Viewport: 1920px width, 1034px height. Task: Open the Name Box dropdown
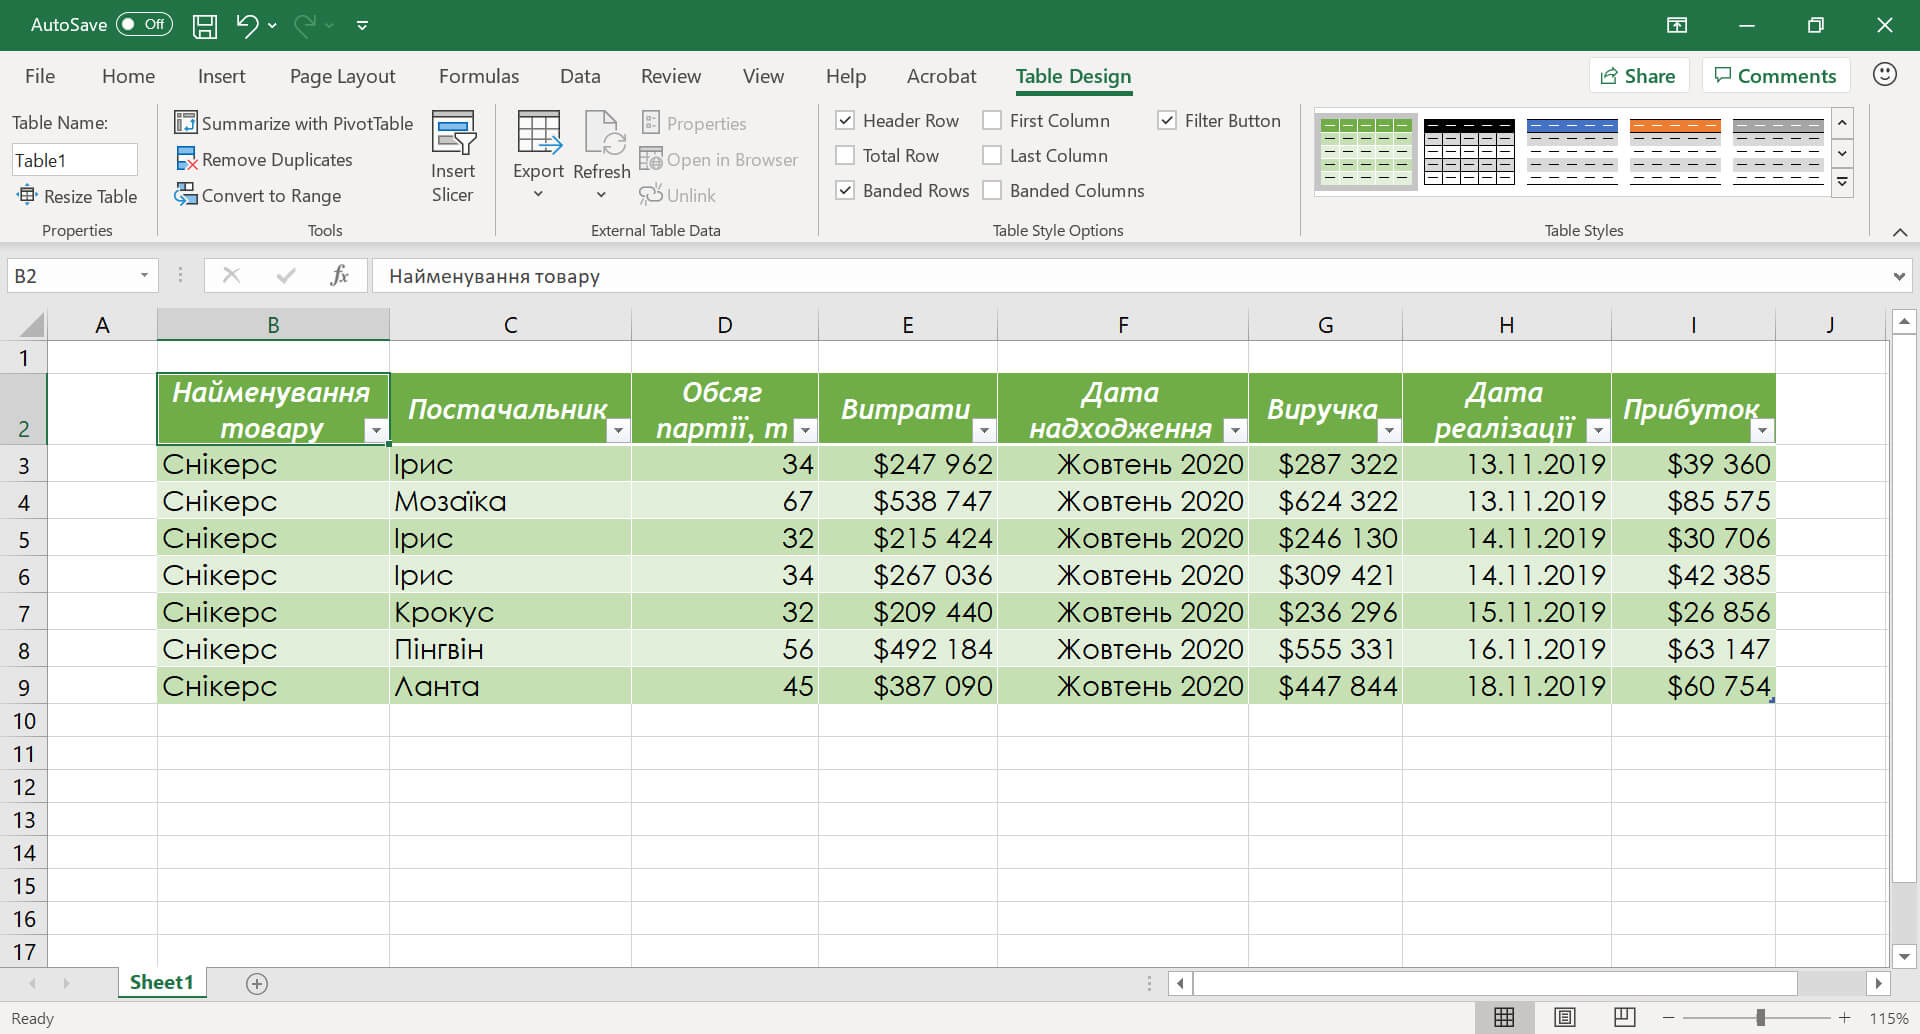point(143,275)
